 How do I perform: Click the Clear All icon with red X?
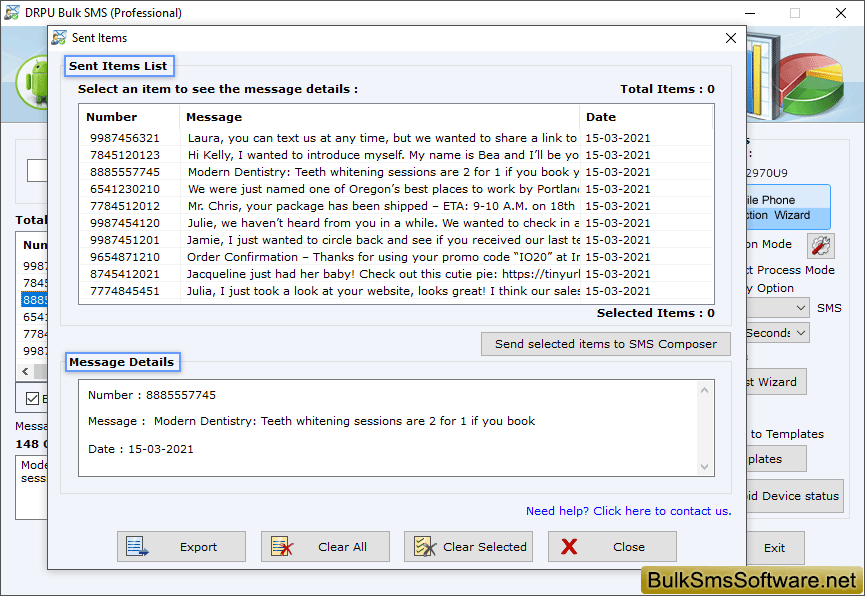coord(282,546)
